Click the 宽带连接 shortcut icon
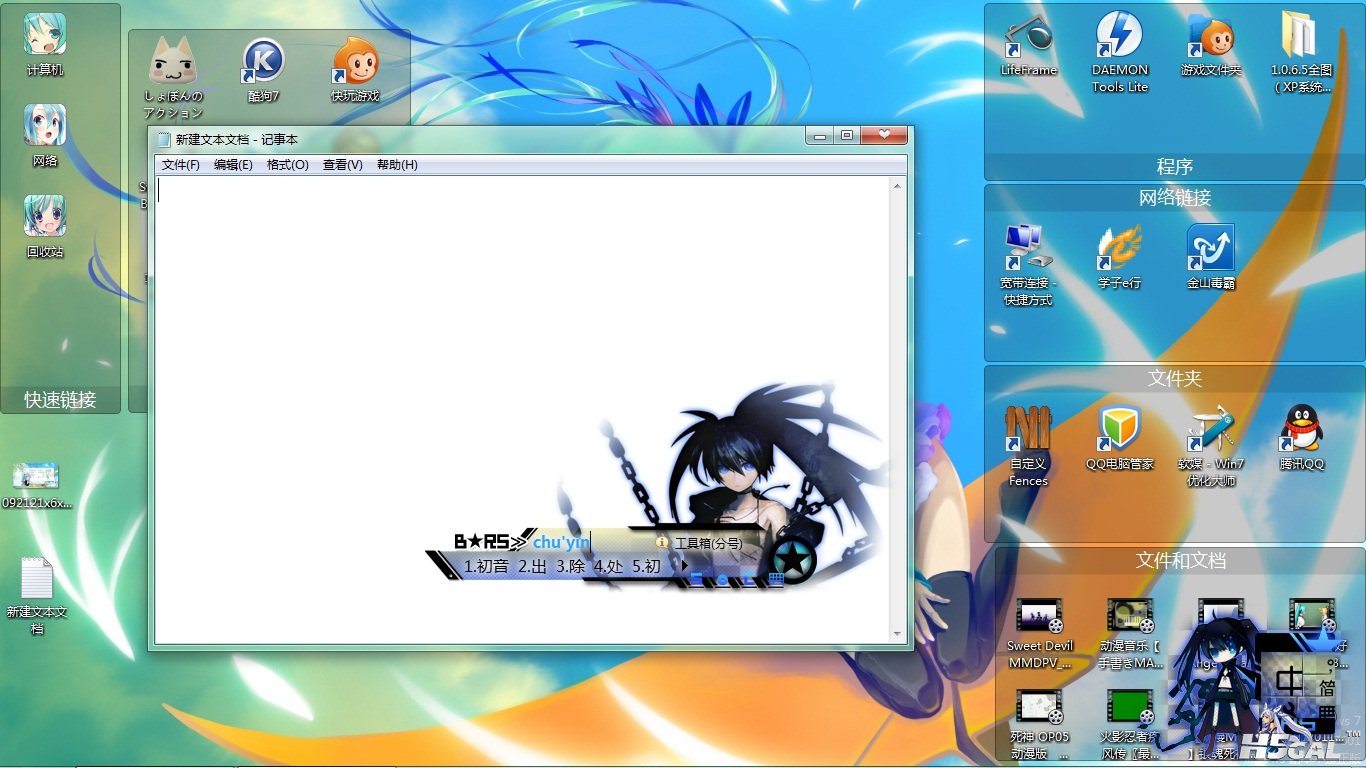 pyautogui.click(x=1028, y=265)
